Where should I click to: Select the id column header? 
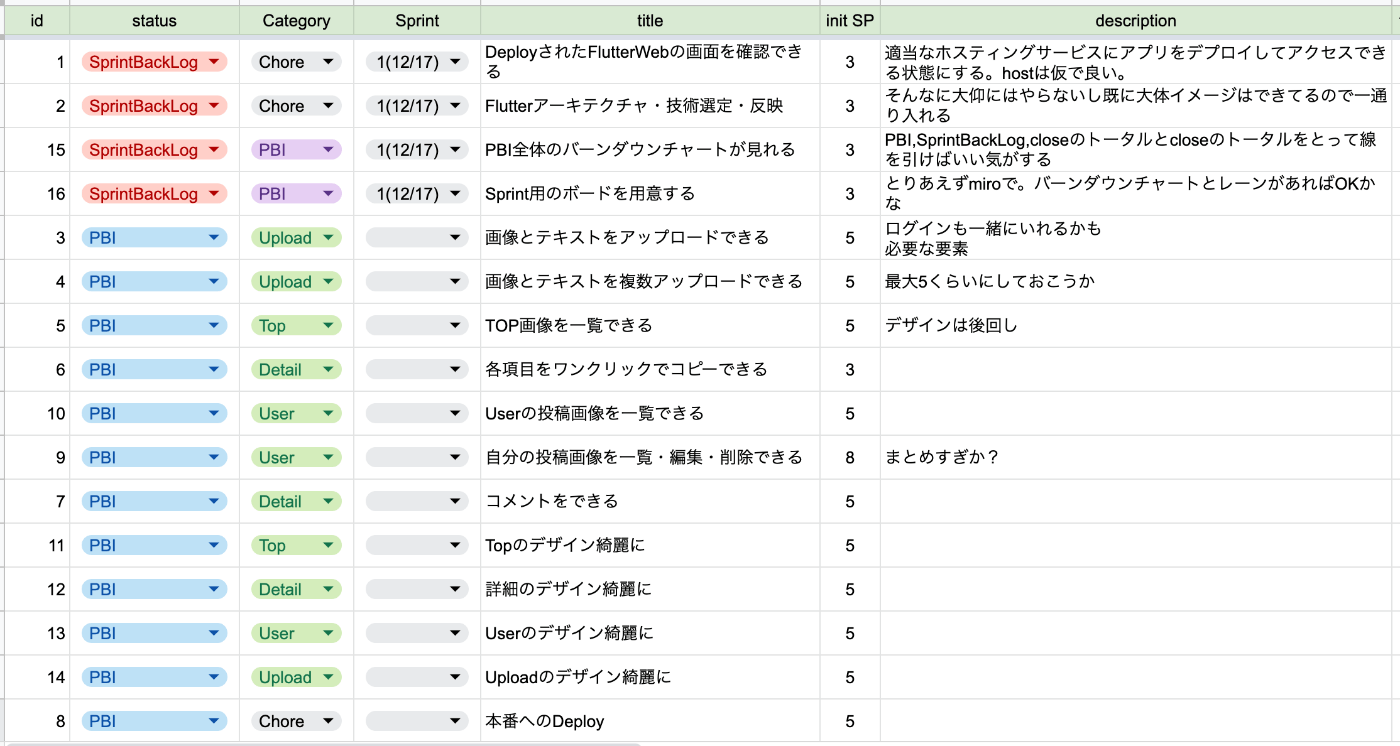tap(37, 20)
